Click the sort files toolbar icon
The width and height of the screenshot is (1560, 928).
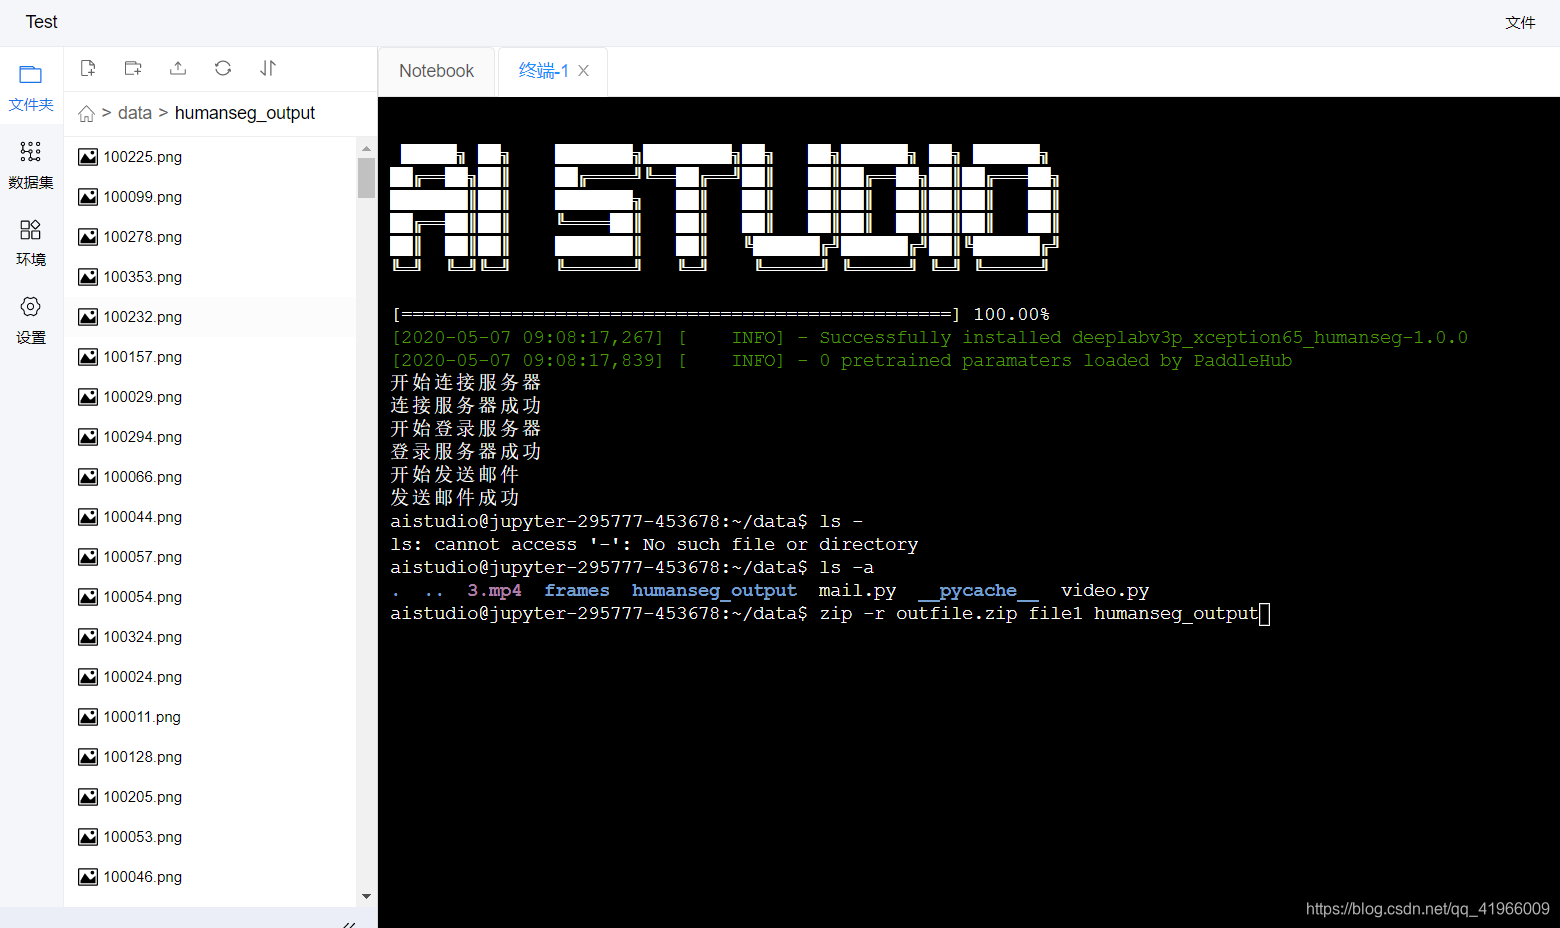(x=268, y=68)
